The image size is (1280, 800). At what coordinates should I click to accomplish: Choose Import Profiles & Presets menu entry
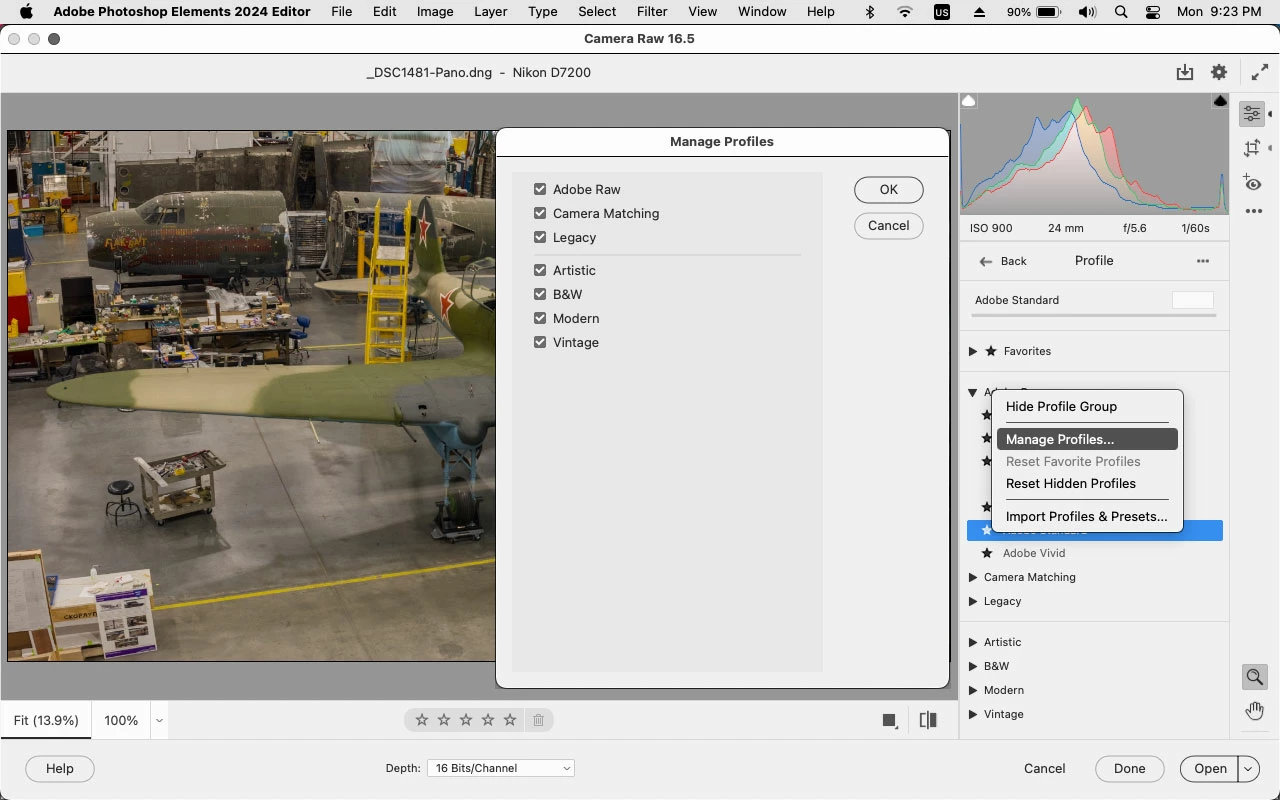pos(1086,516)
